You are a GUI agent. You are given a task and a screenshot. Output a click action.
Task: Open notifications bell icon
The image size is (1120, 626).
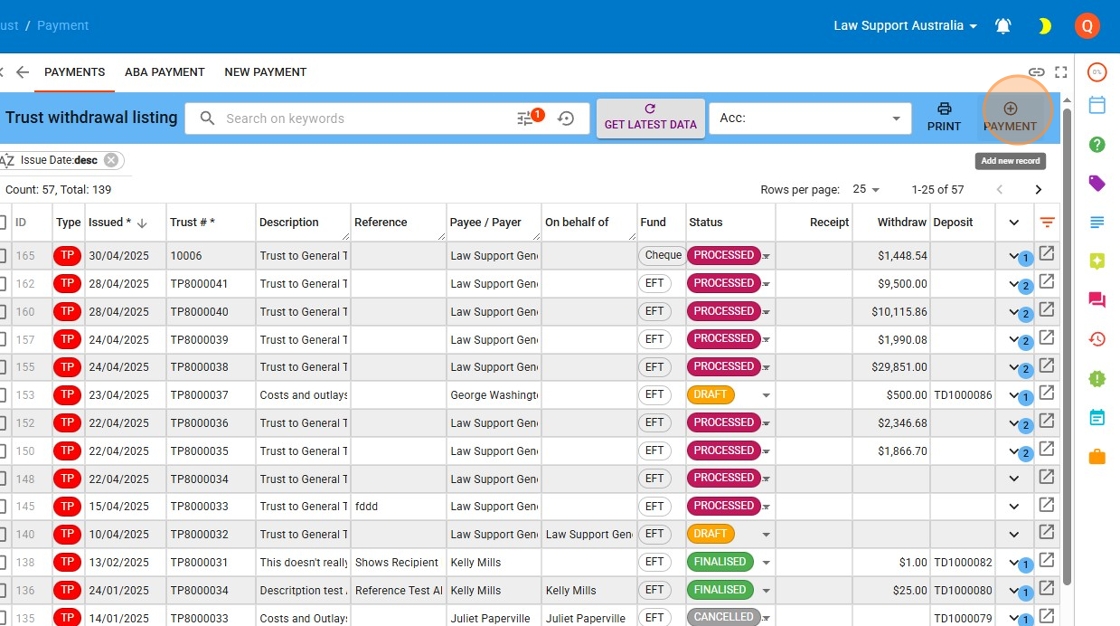tap(1003, 26)
